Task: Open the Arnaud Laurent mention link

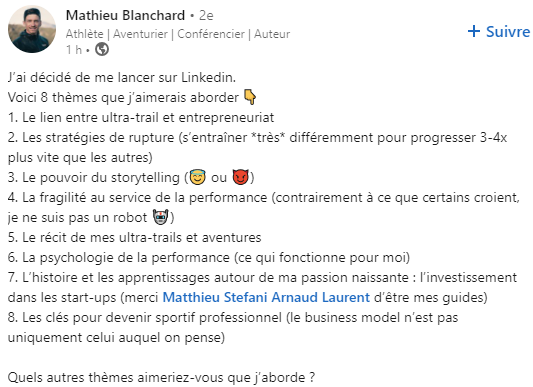Action: pos(321,297)
